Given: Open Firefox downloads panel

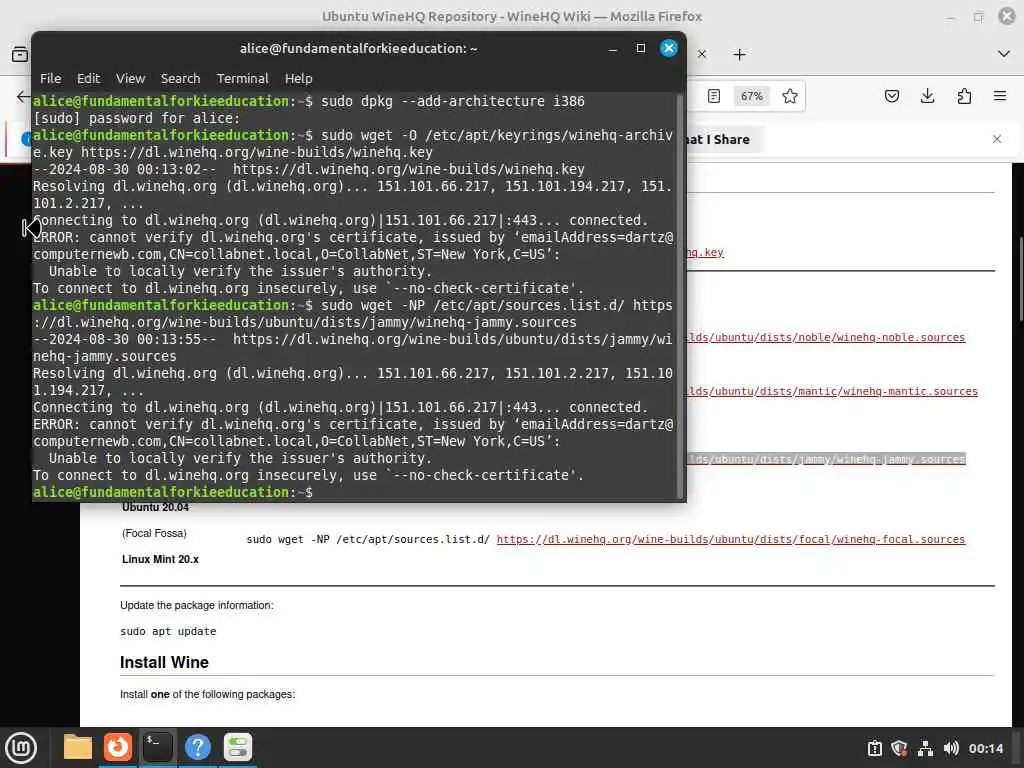Looking at the screenshot, I should [x=927, y=96].
